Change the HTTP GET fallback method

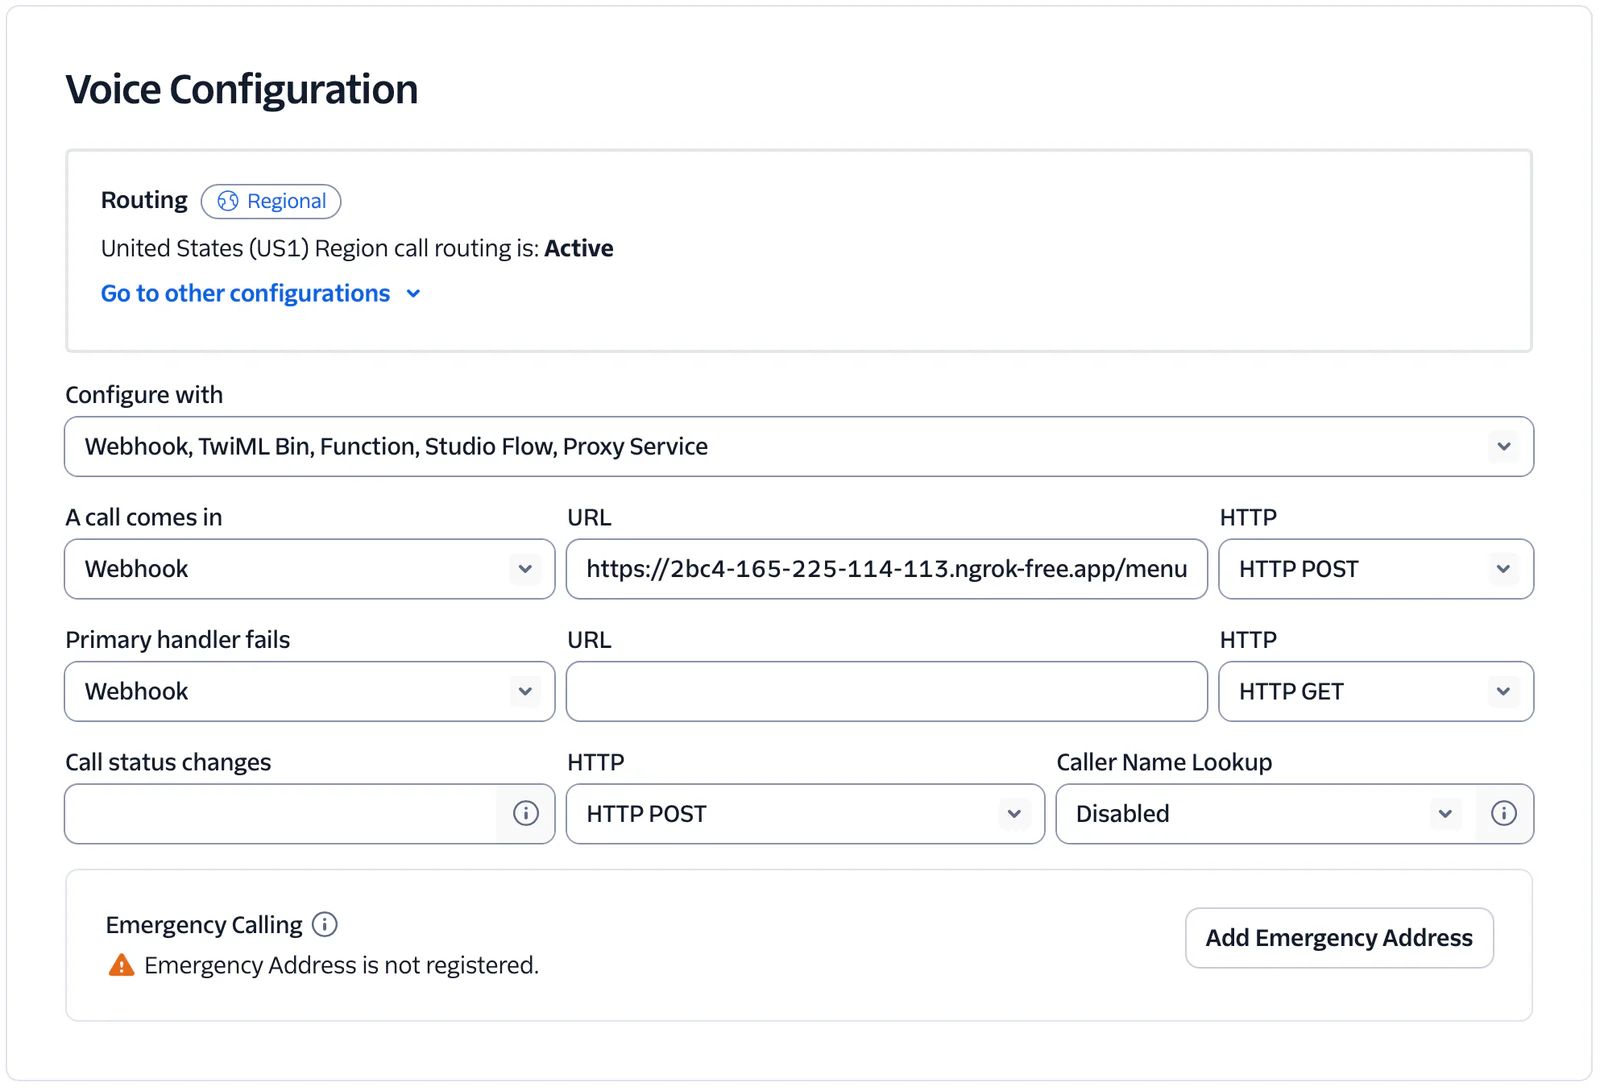click(1375, 691)
